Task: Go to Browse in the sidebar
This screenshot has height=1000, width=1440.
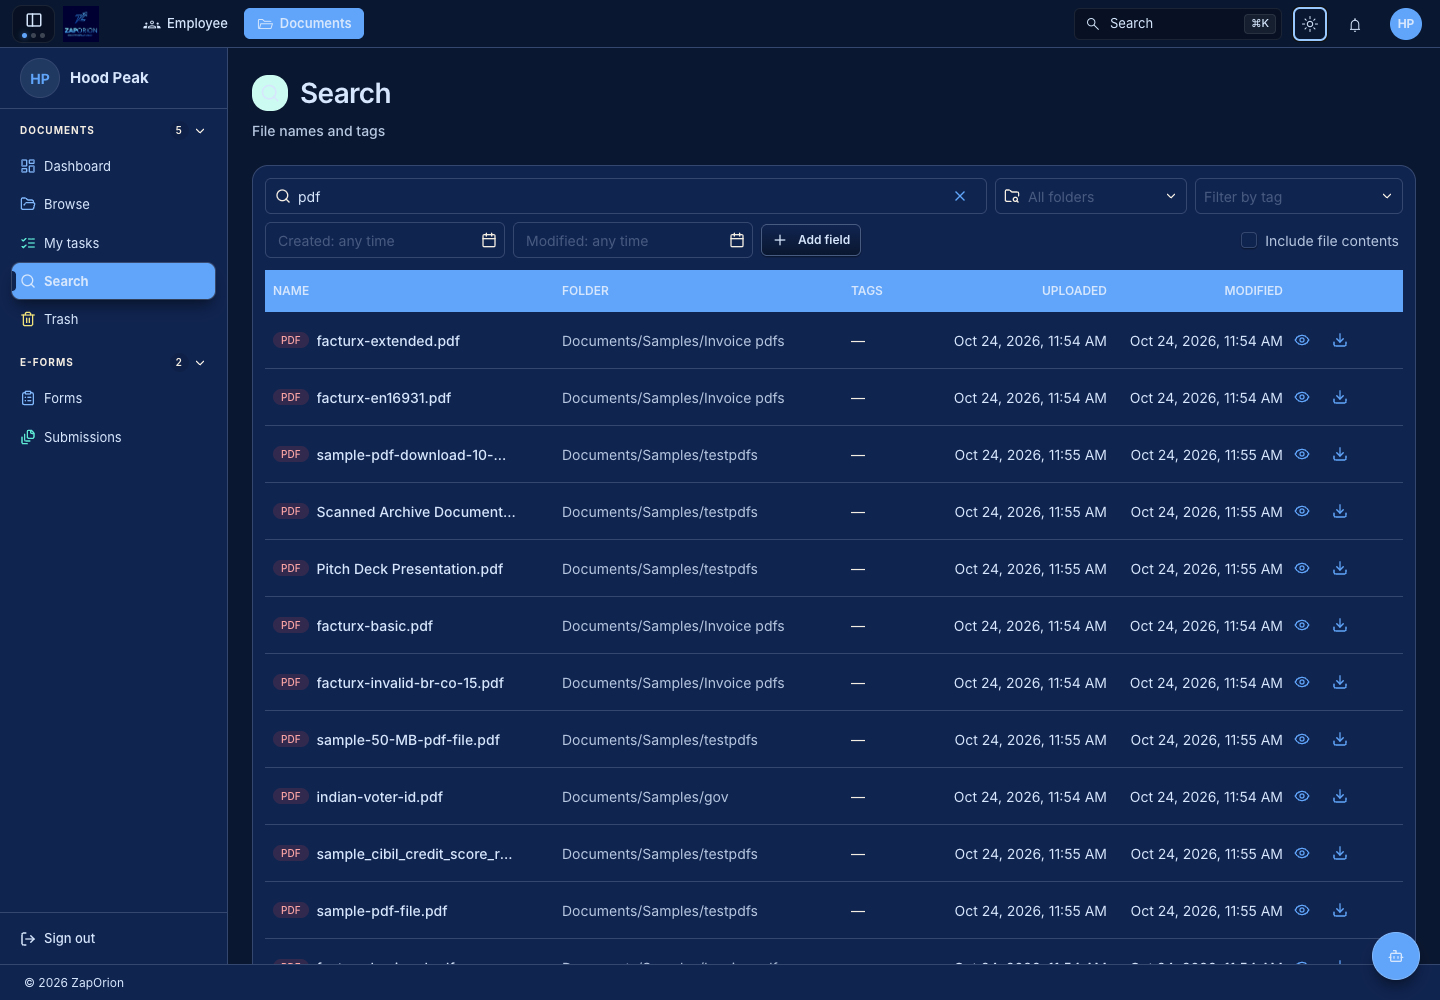Action: pos(113,204)
